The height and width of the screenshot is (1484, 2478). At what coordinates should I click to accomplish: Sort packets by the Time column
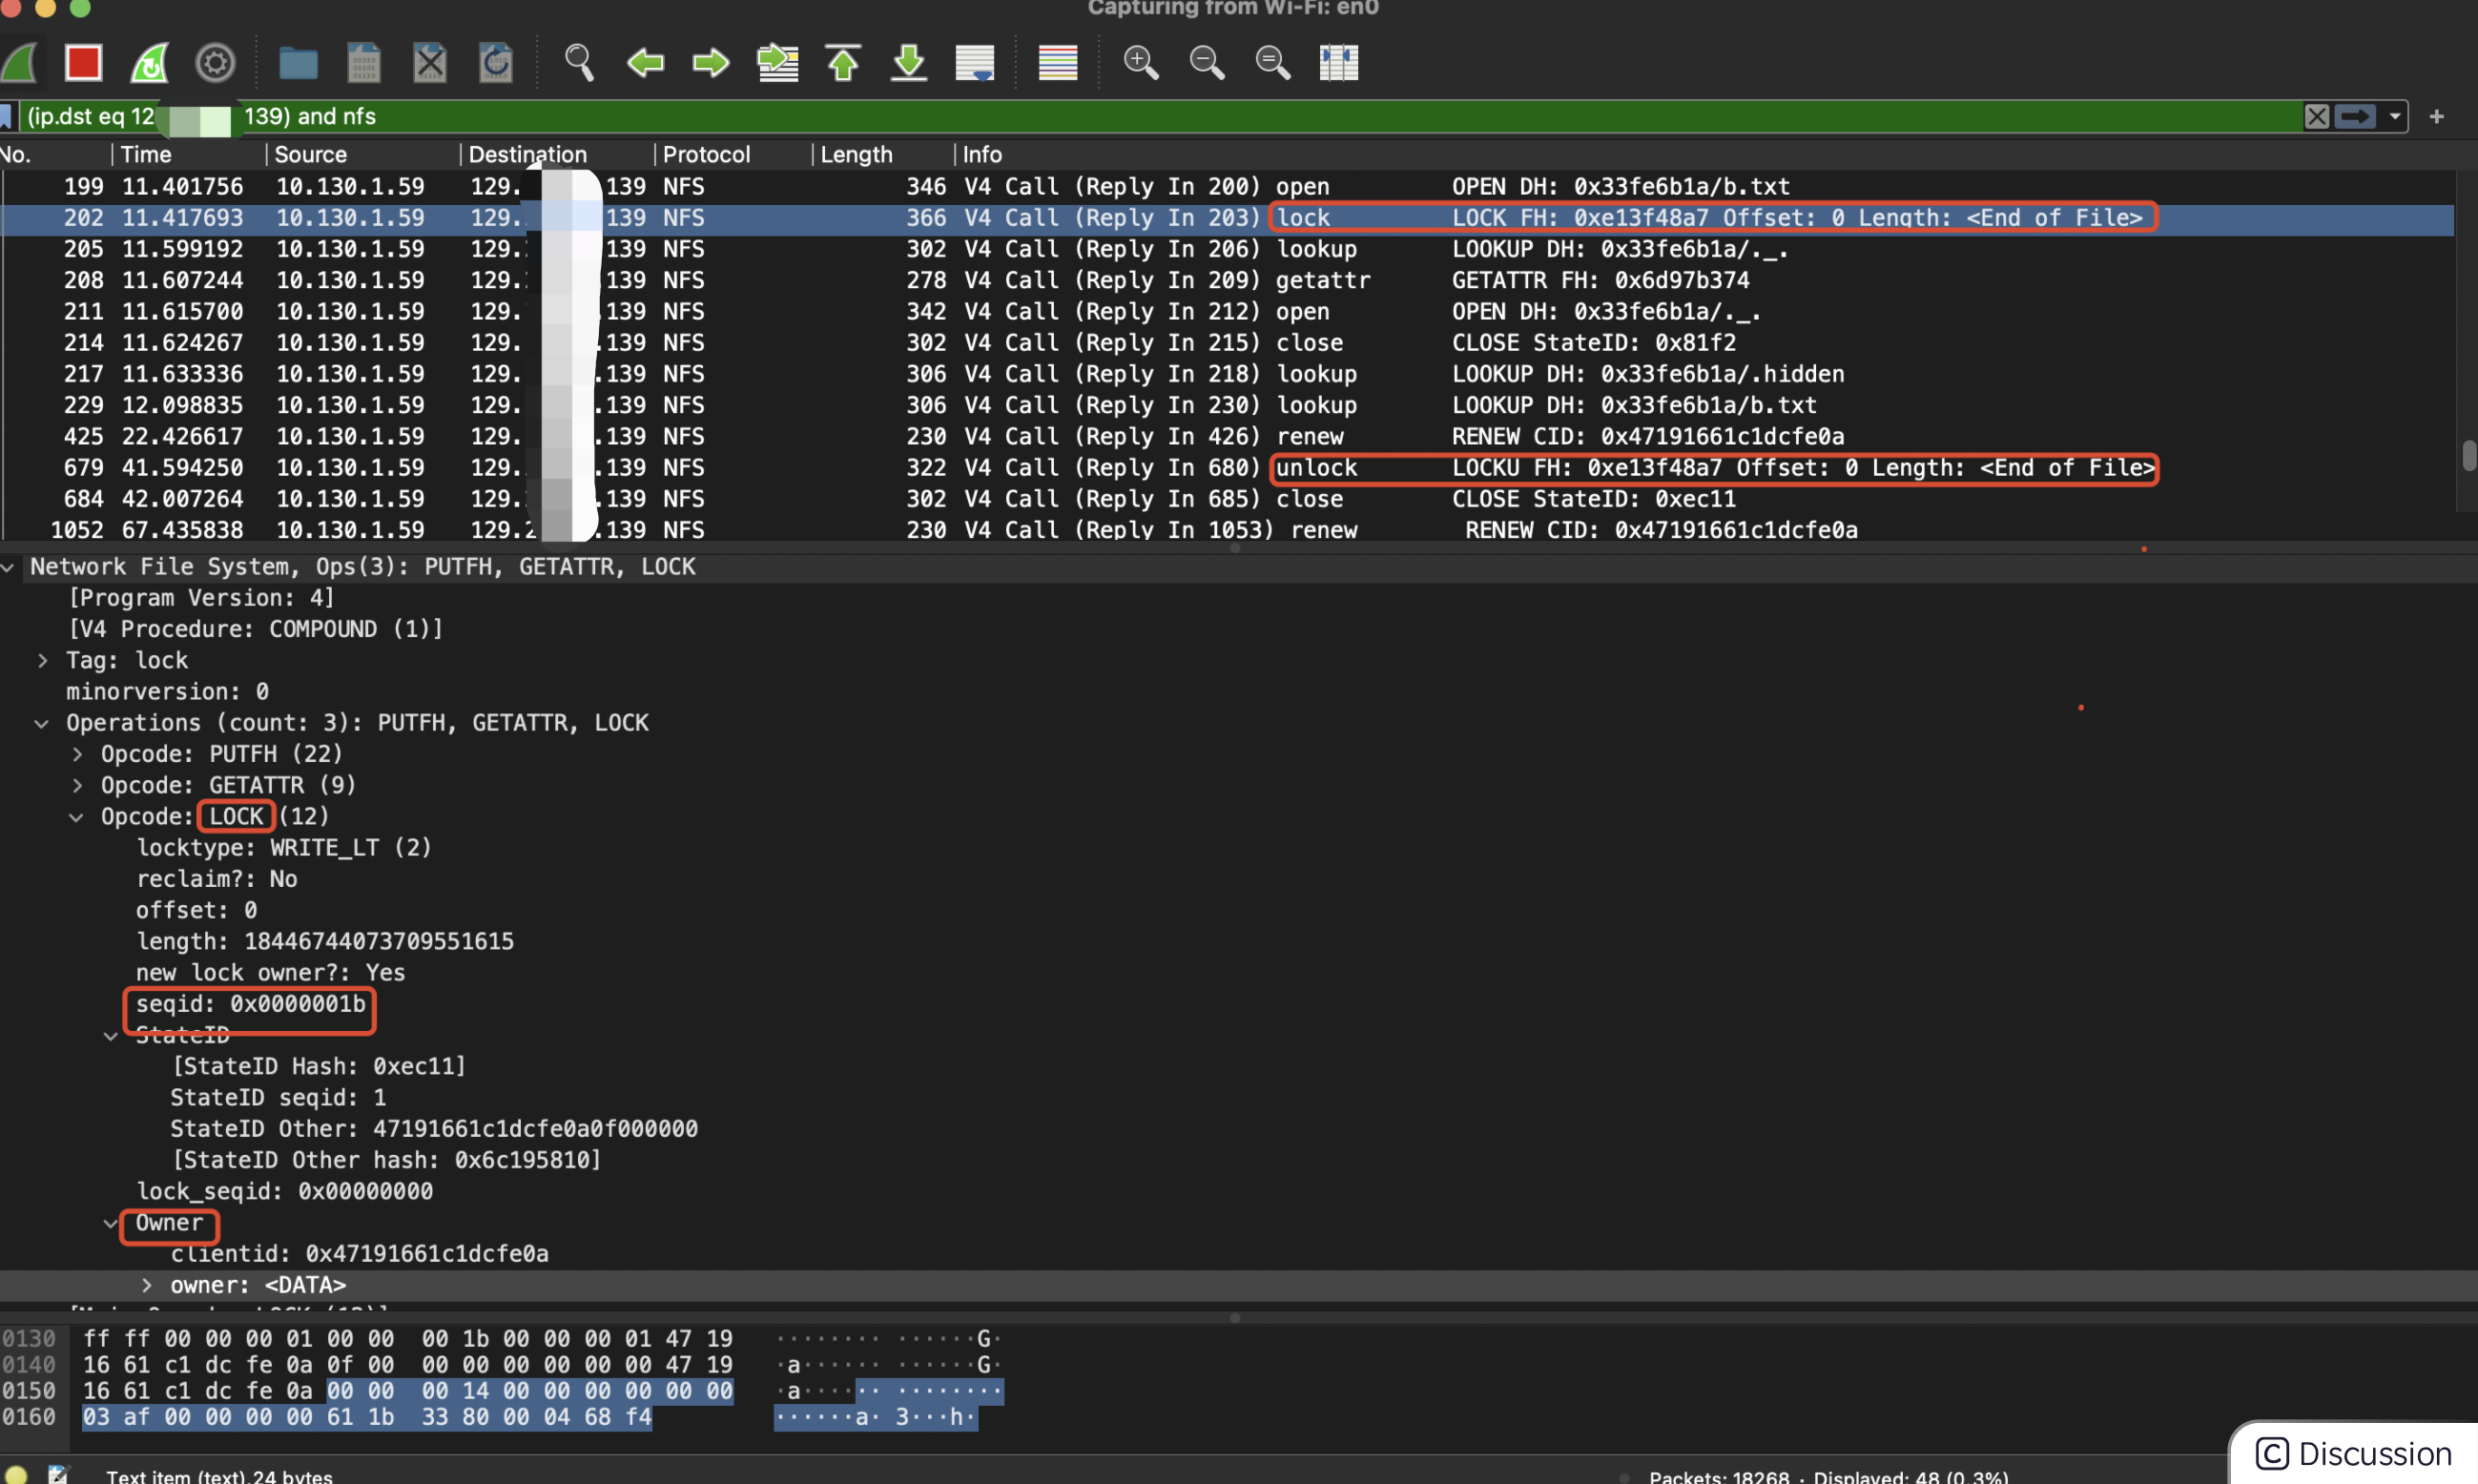(x=188, y=154)
